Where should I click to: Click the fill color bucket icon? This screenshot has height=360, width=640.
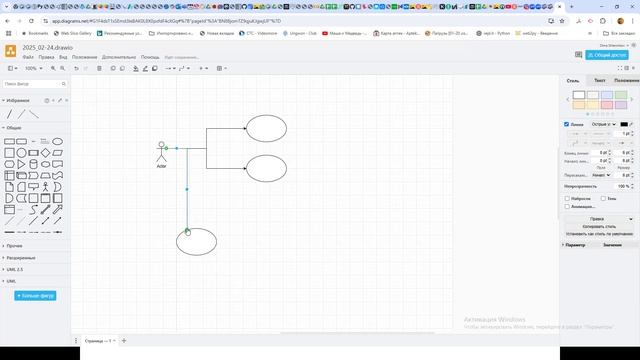pos(136,68)
